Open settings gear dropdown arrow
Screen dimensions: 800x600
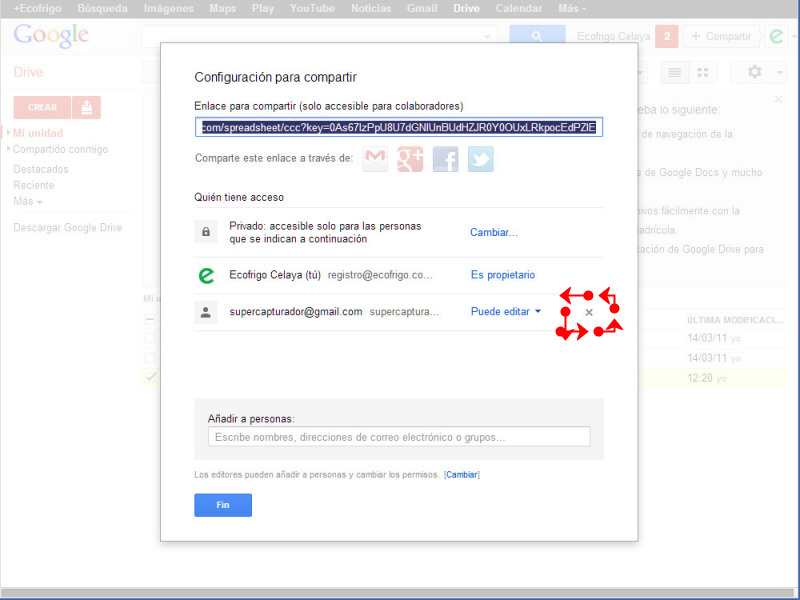(x=780, y=73)
